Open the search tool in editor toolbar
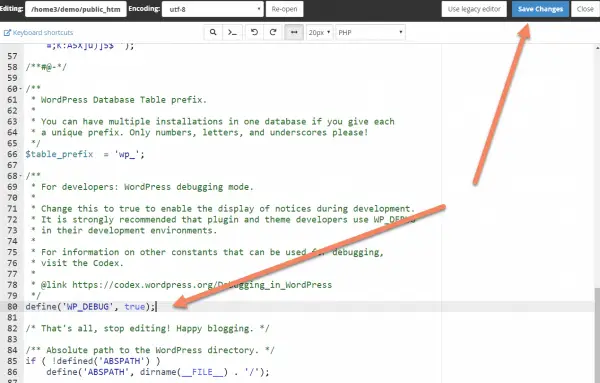Screen dimensions: 600x383 click(x=213, y=33)
